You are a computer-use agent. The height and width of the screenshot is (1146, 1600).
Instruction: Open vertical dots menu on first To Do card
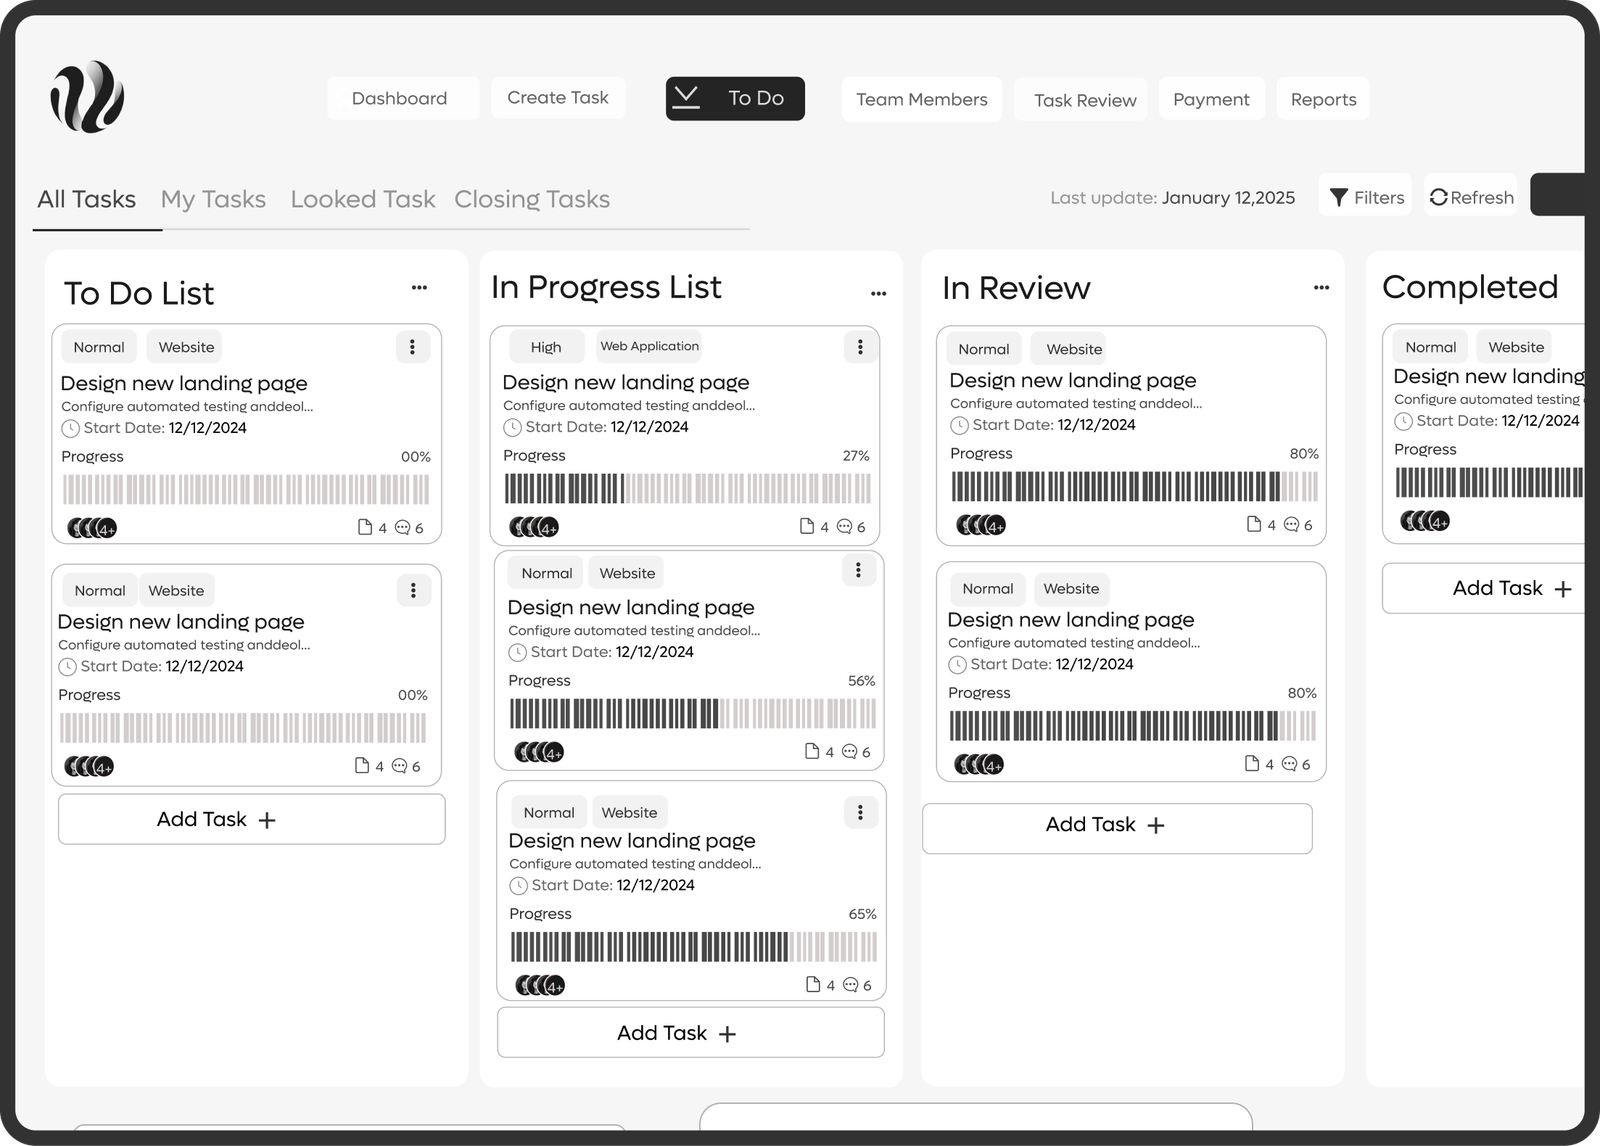(412, 347)
